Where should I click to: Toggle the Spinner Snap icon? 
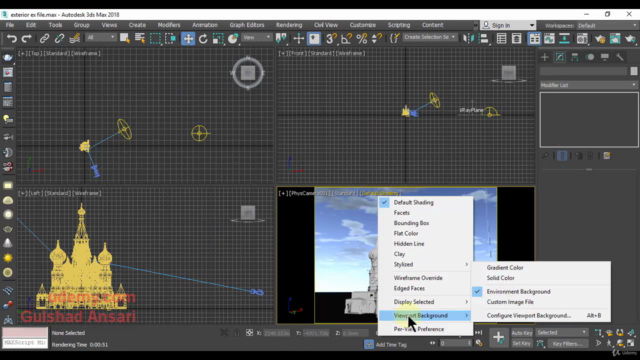tap(377, 38)
